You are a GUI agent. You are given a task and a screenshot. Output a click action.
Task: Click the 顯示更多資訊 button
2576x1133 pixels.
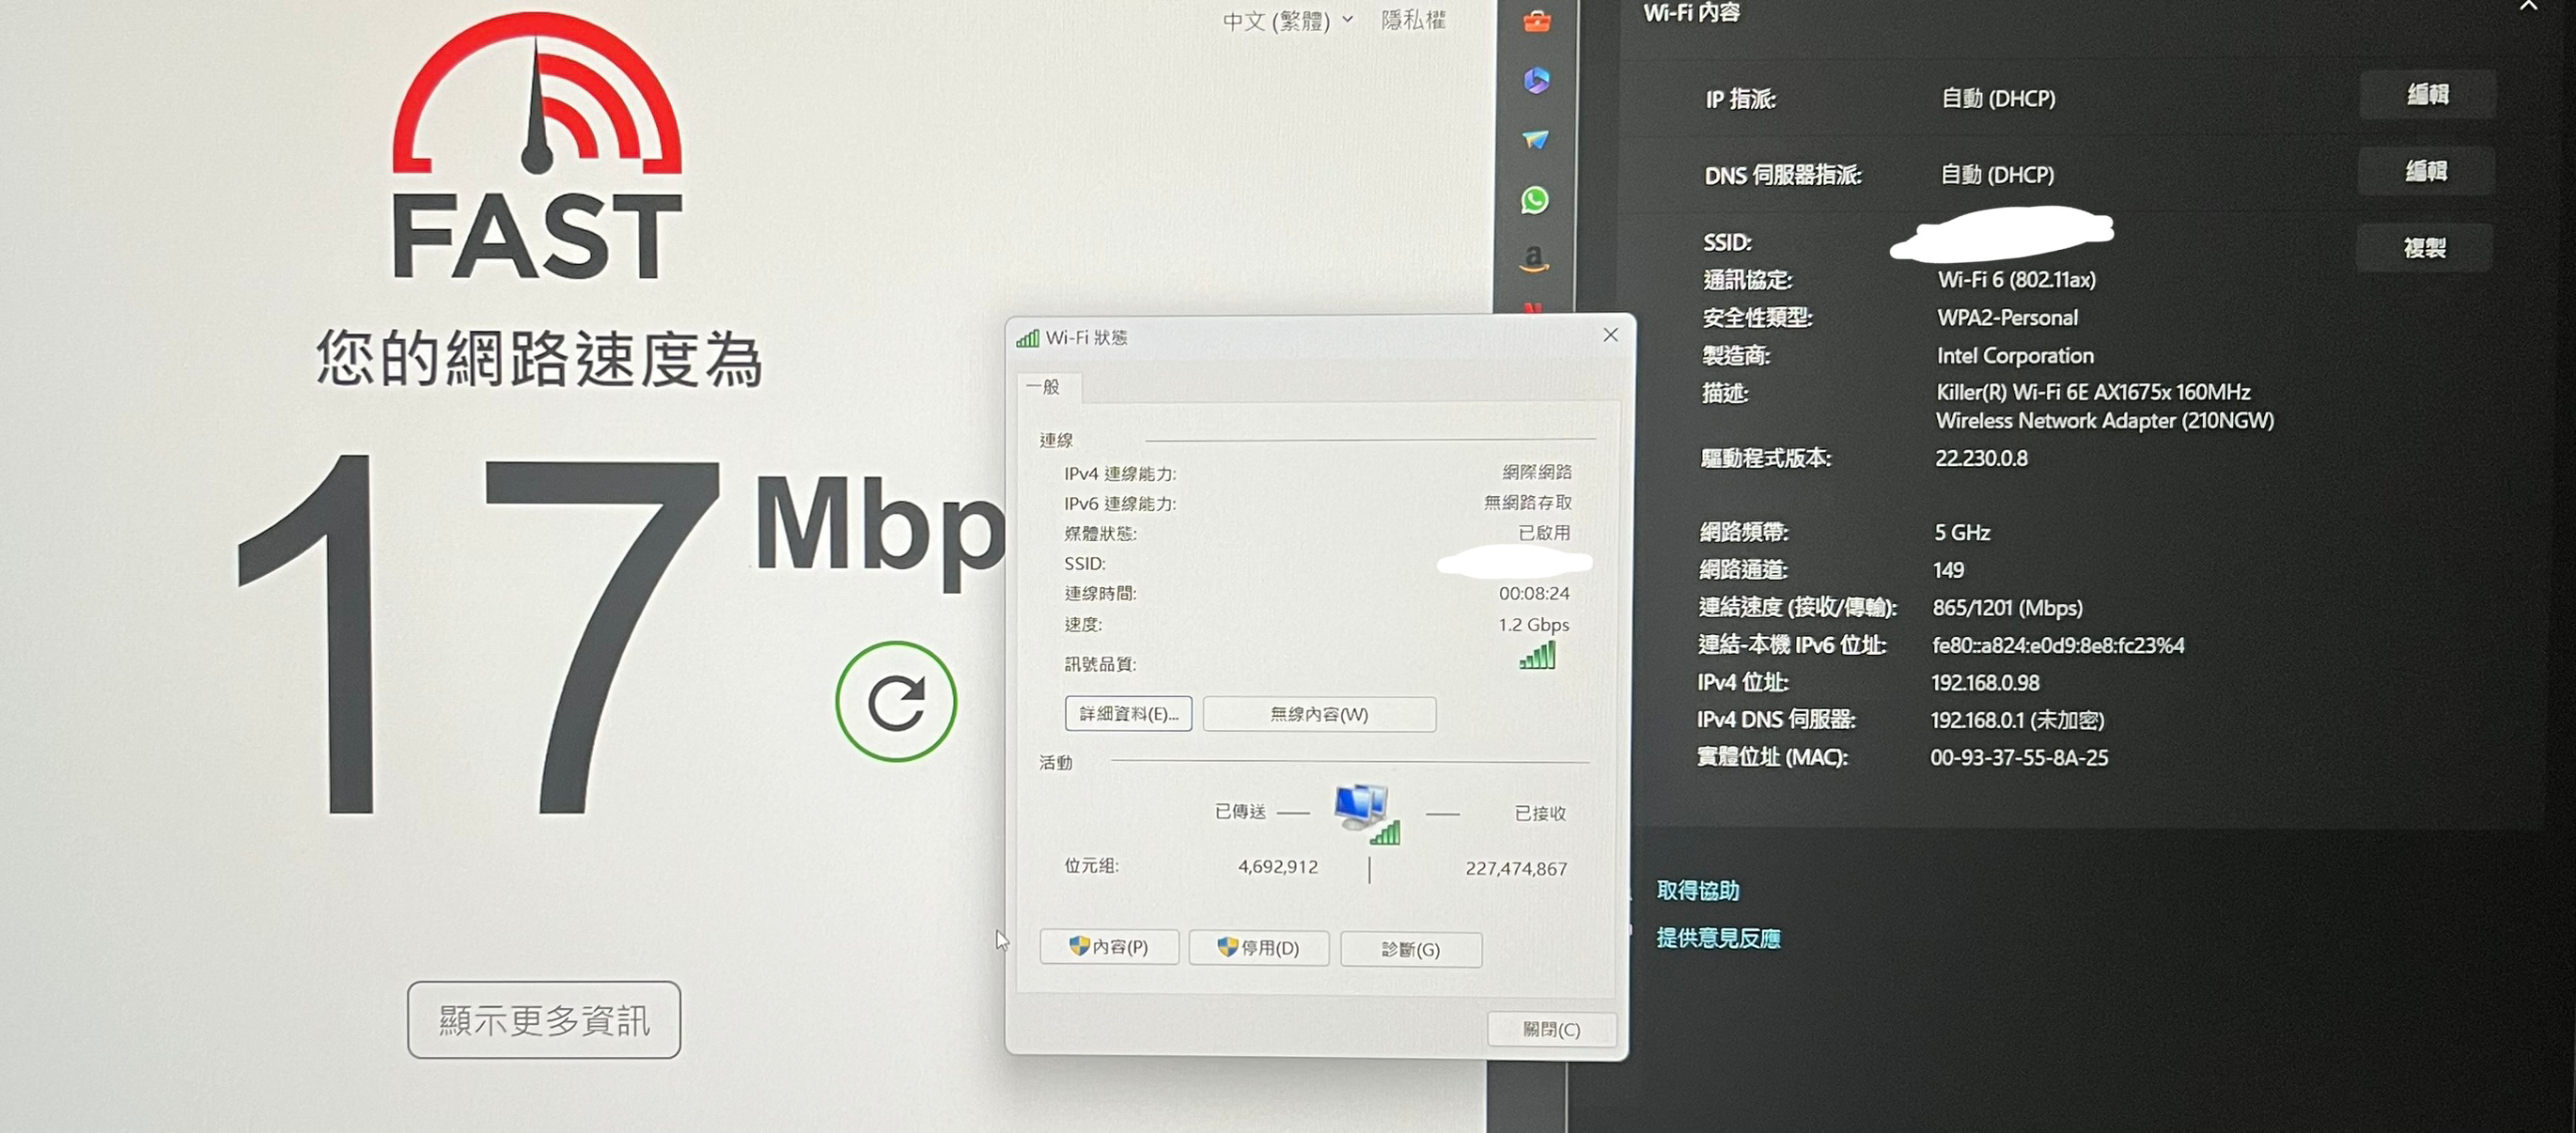coord(544,1020)
